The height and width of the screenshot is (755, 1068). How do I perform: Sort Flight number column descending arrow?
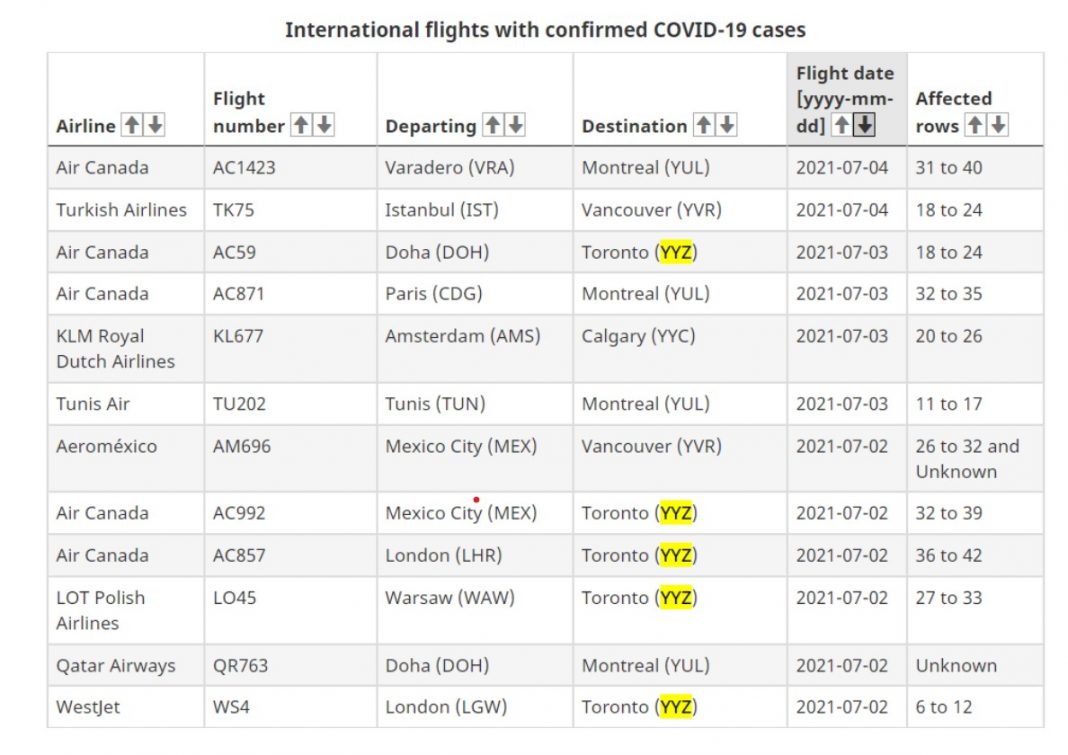tap(324, 126)
